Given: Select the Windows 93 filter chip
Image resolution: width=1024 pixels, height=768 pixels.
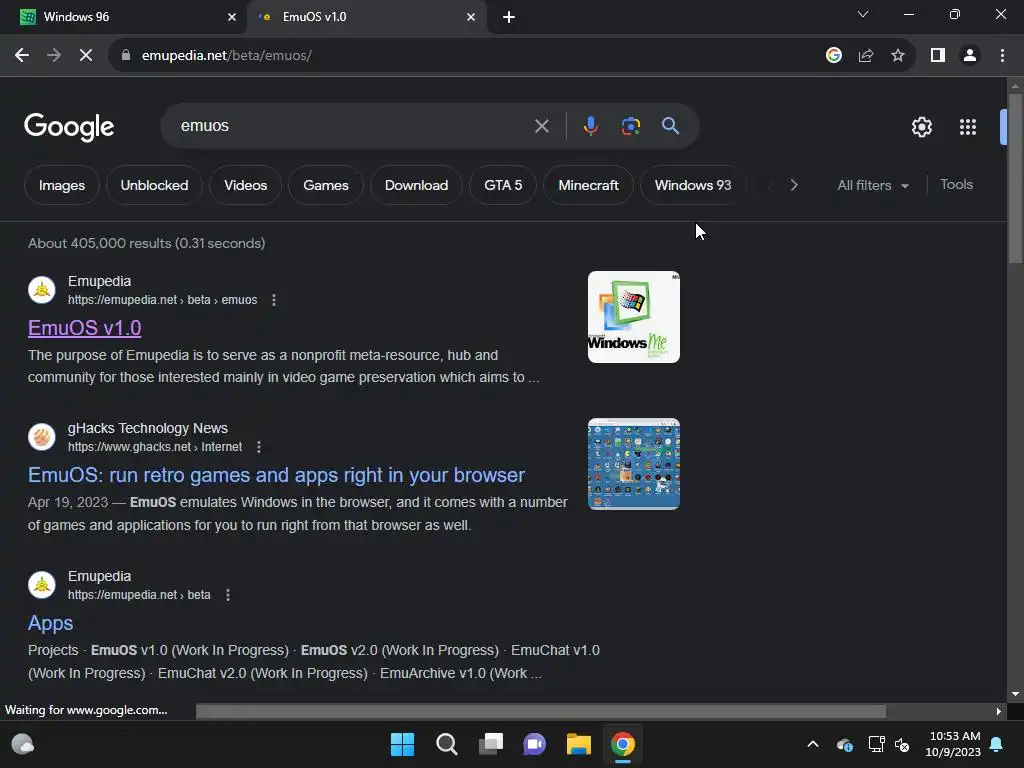Looking at the screenshot, I should 693,185.
